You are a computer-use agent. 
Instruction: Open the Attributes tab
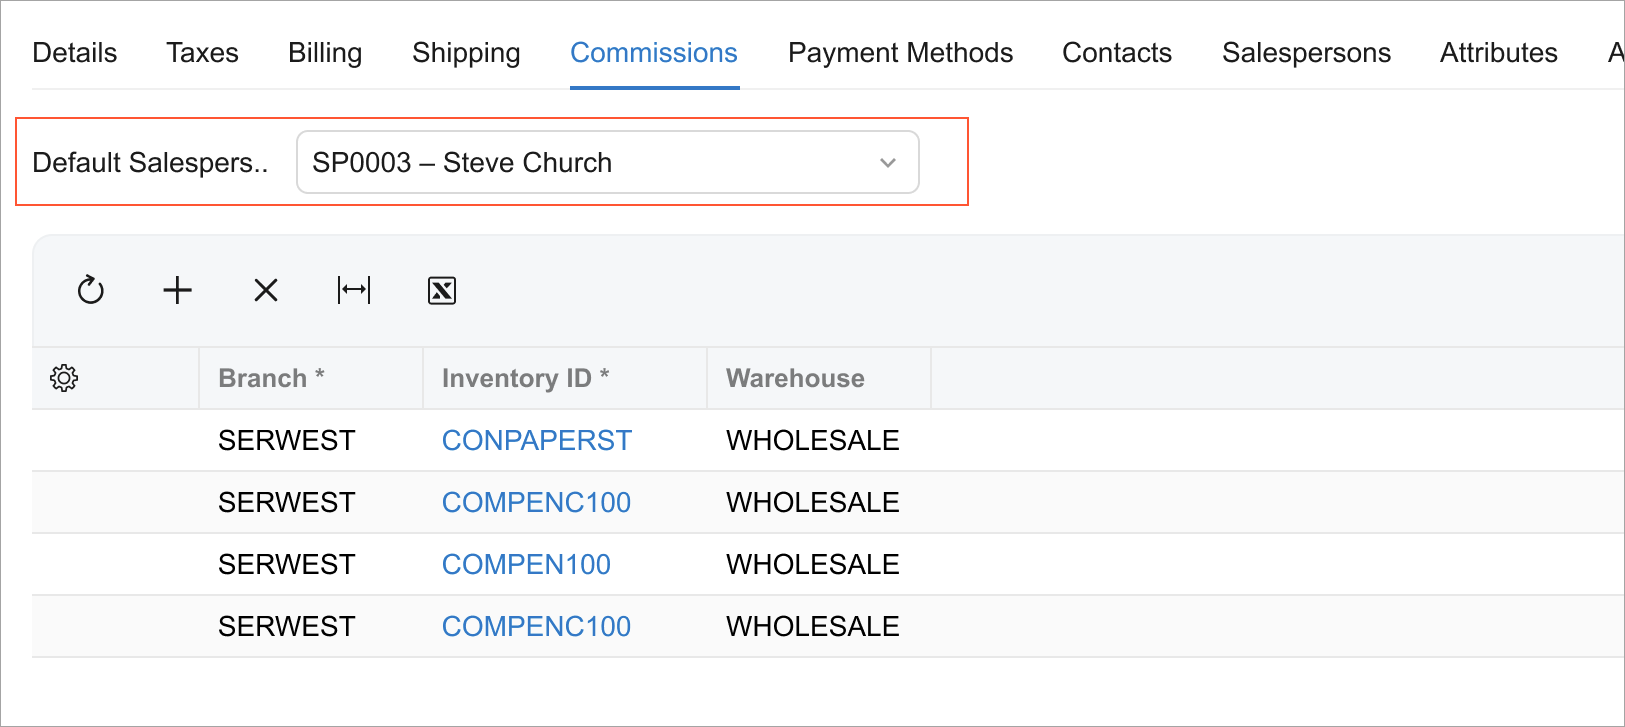pyautogui.click(x=1498, y=53)
